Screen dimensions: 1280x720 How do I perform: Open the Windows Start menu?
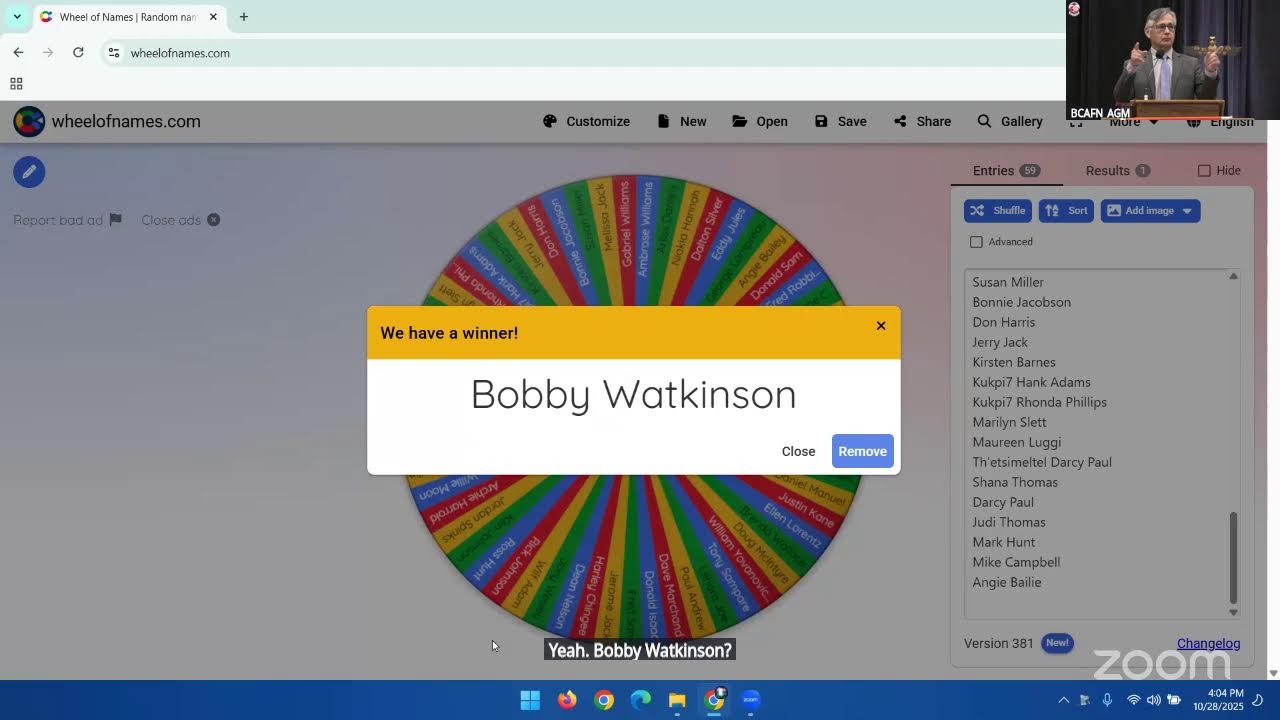(530, 700)
